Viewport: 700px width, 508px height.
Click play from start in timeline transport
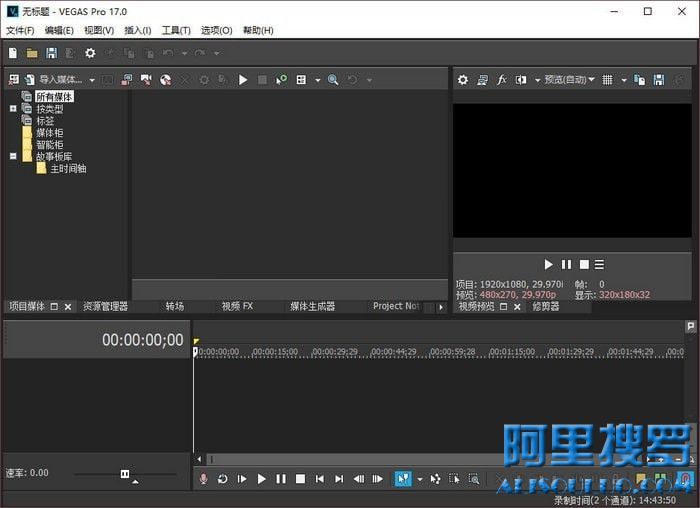242,479
